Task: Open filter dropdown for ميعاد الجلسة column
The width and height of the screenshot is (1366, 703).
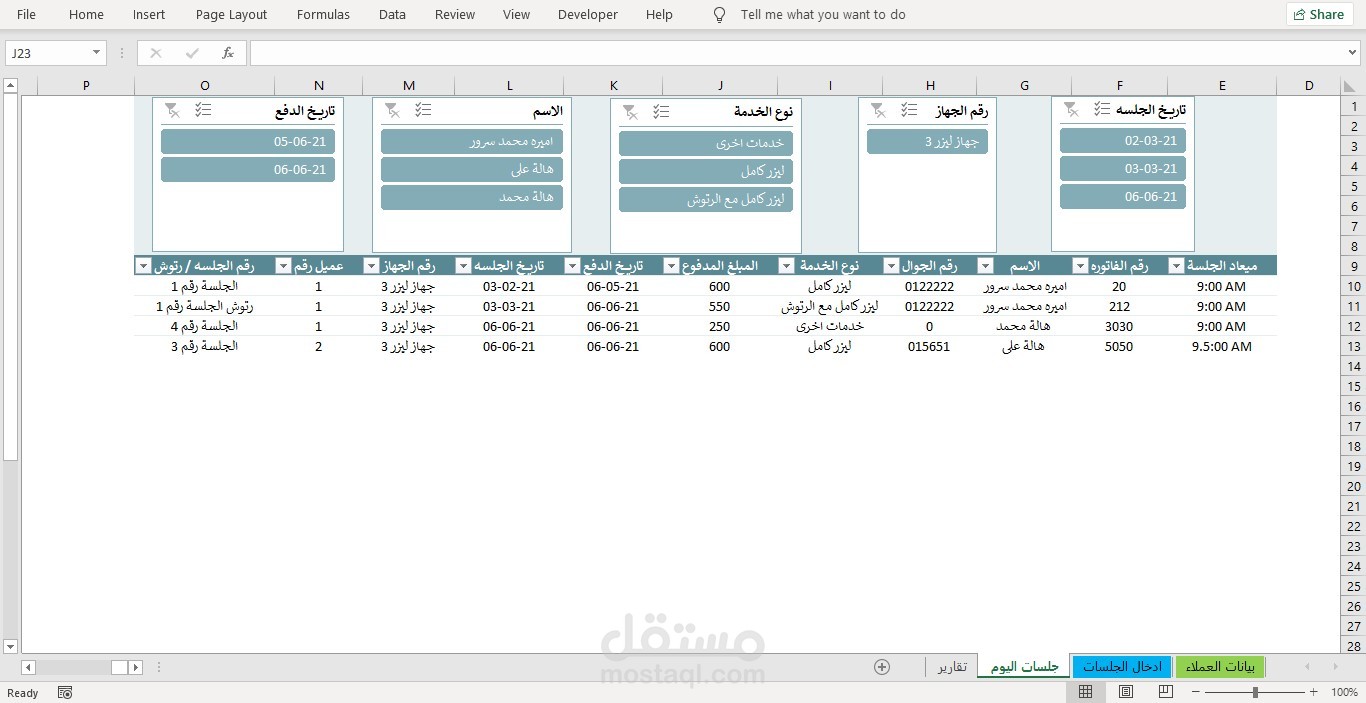Action: (1176, 266)
